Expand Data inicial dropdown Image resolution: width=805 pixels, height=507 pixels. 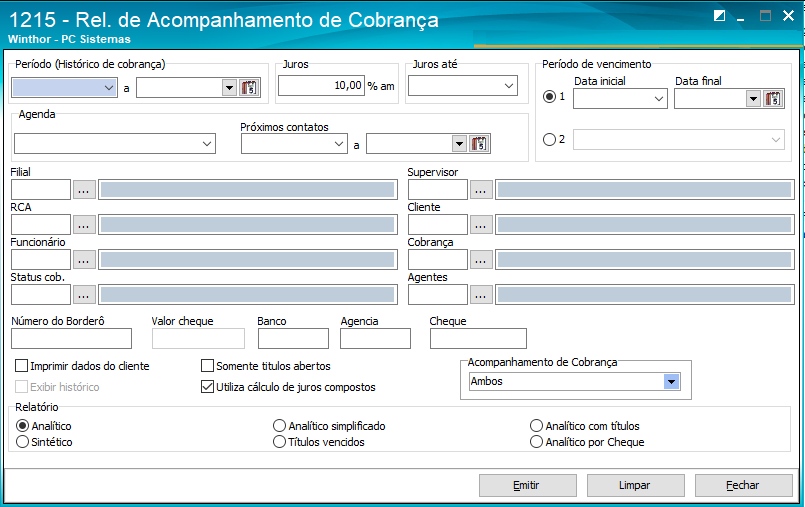pos(659,99)
